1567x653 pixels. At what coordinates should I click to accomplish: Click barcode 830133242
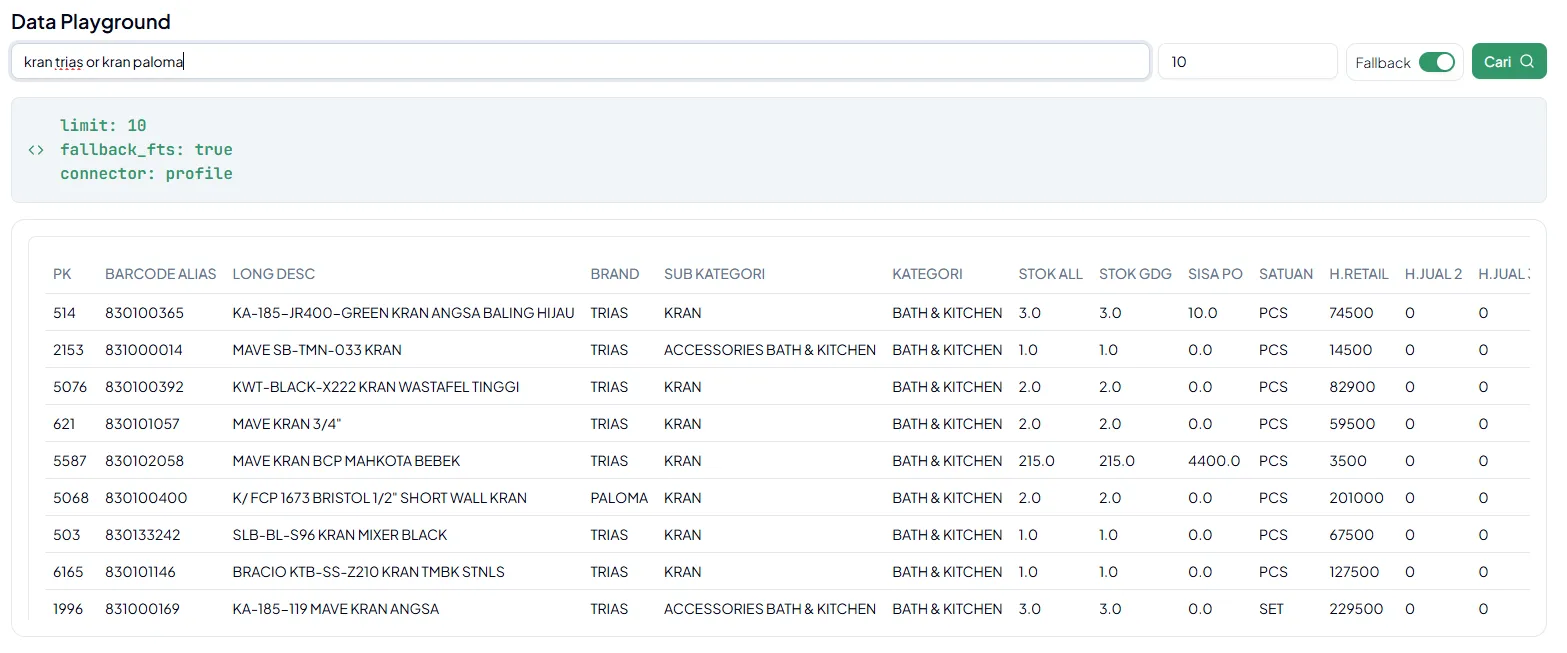(143, 535)
